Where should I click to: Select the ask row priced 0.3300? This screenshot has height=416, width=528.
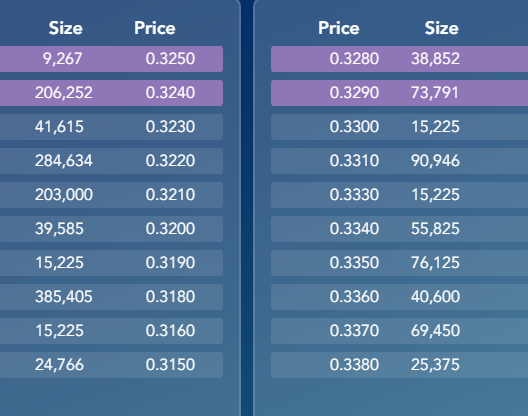tap(399, 127)
